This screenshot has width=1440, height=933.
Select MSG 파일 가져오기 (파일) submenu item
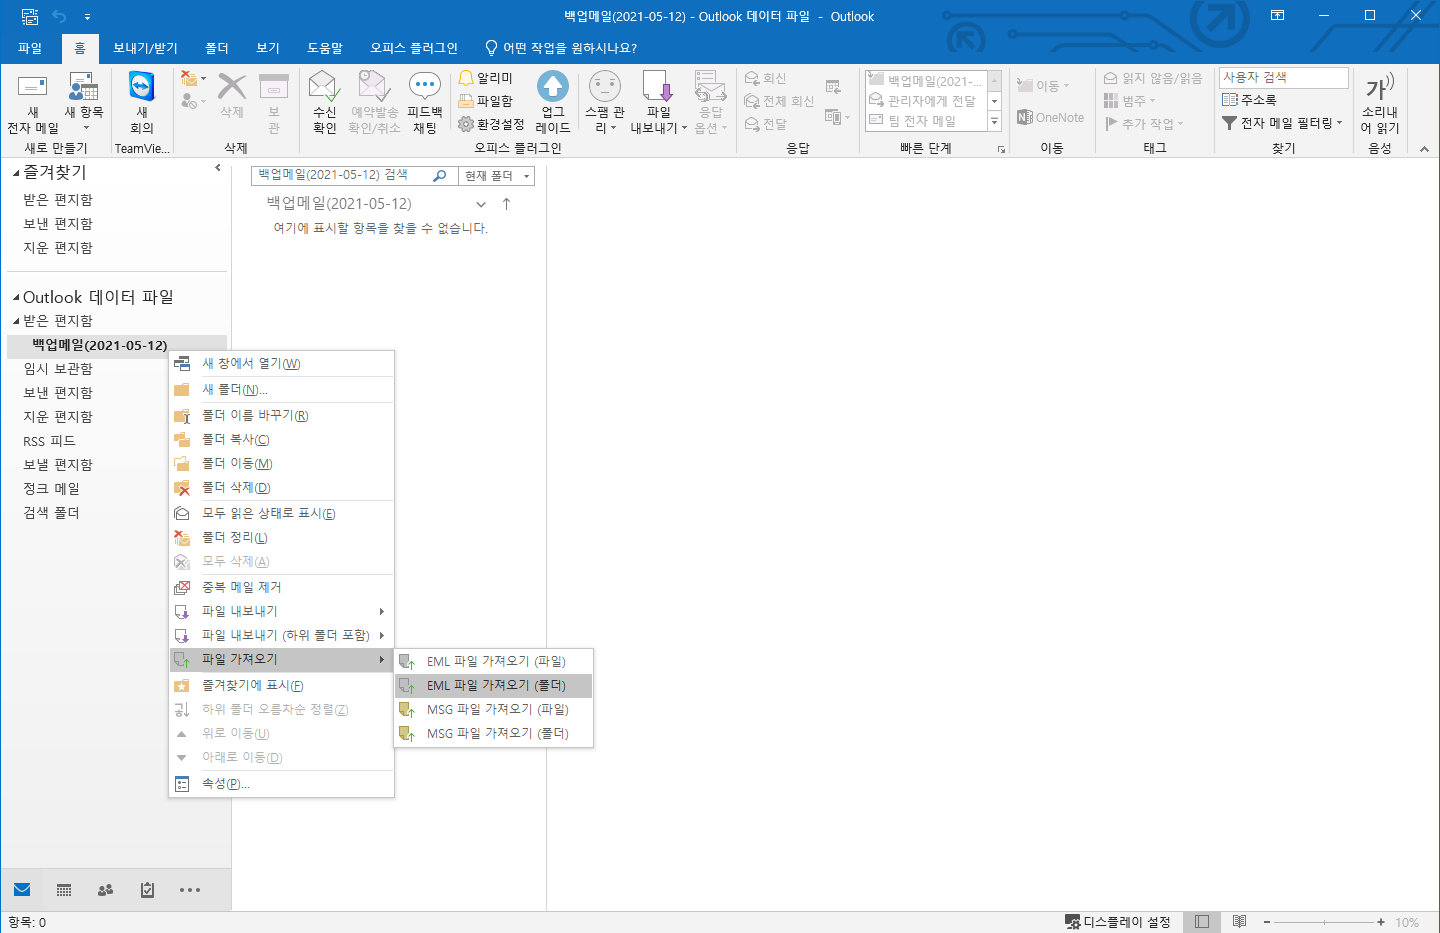pos(494,709)
